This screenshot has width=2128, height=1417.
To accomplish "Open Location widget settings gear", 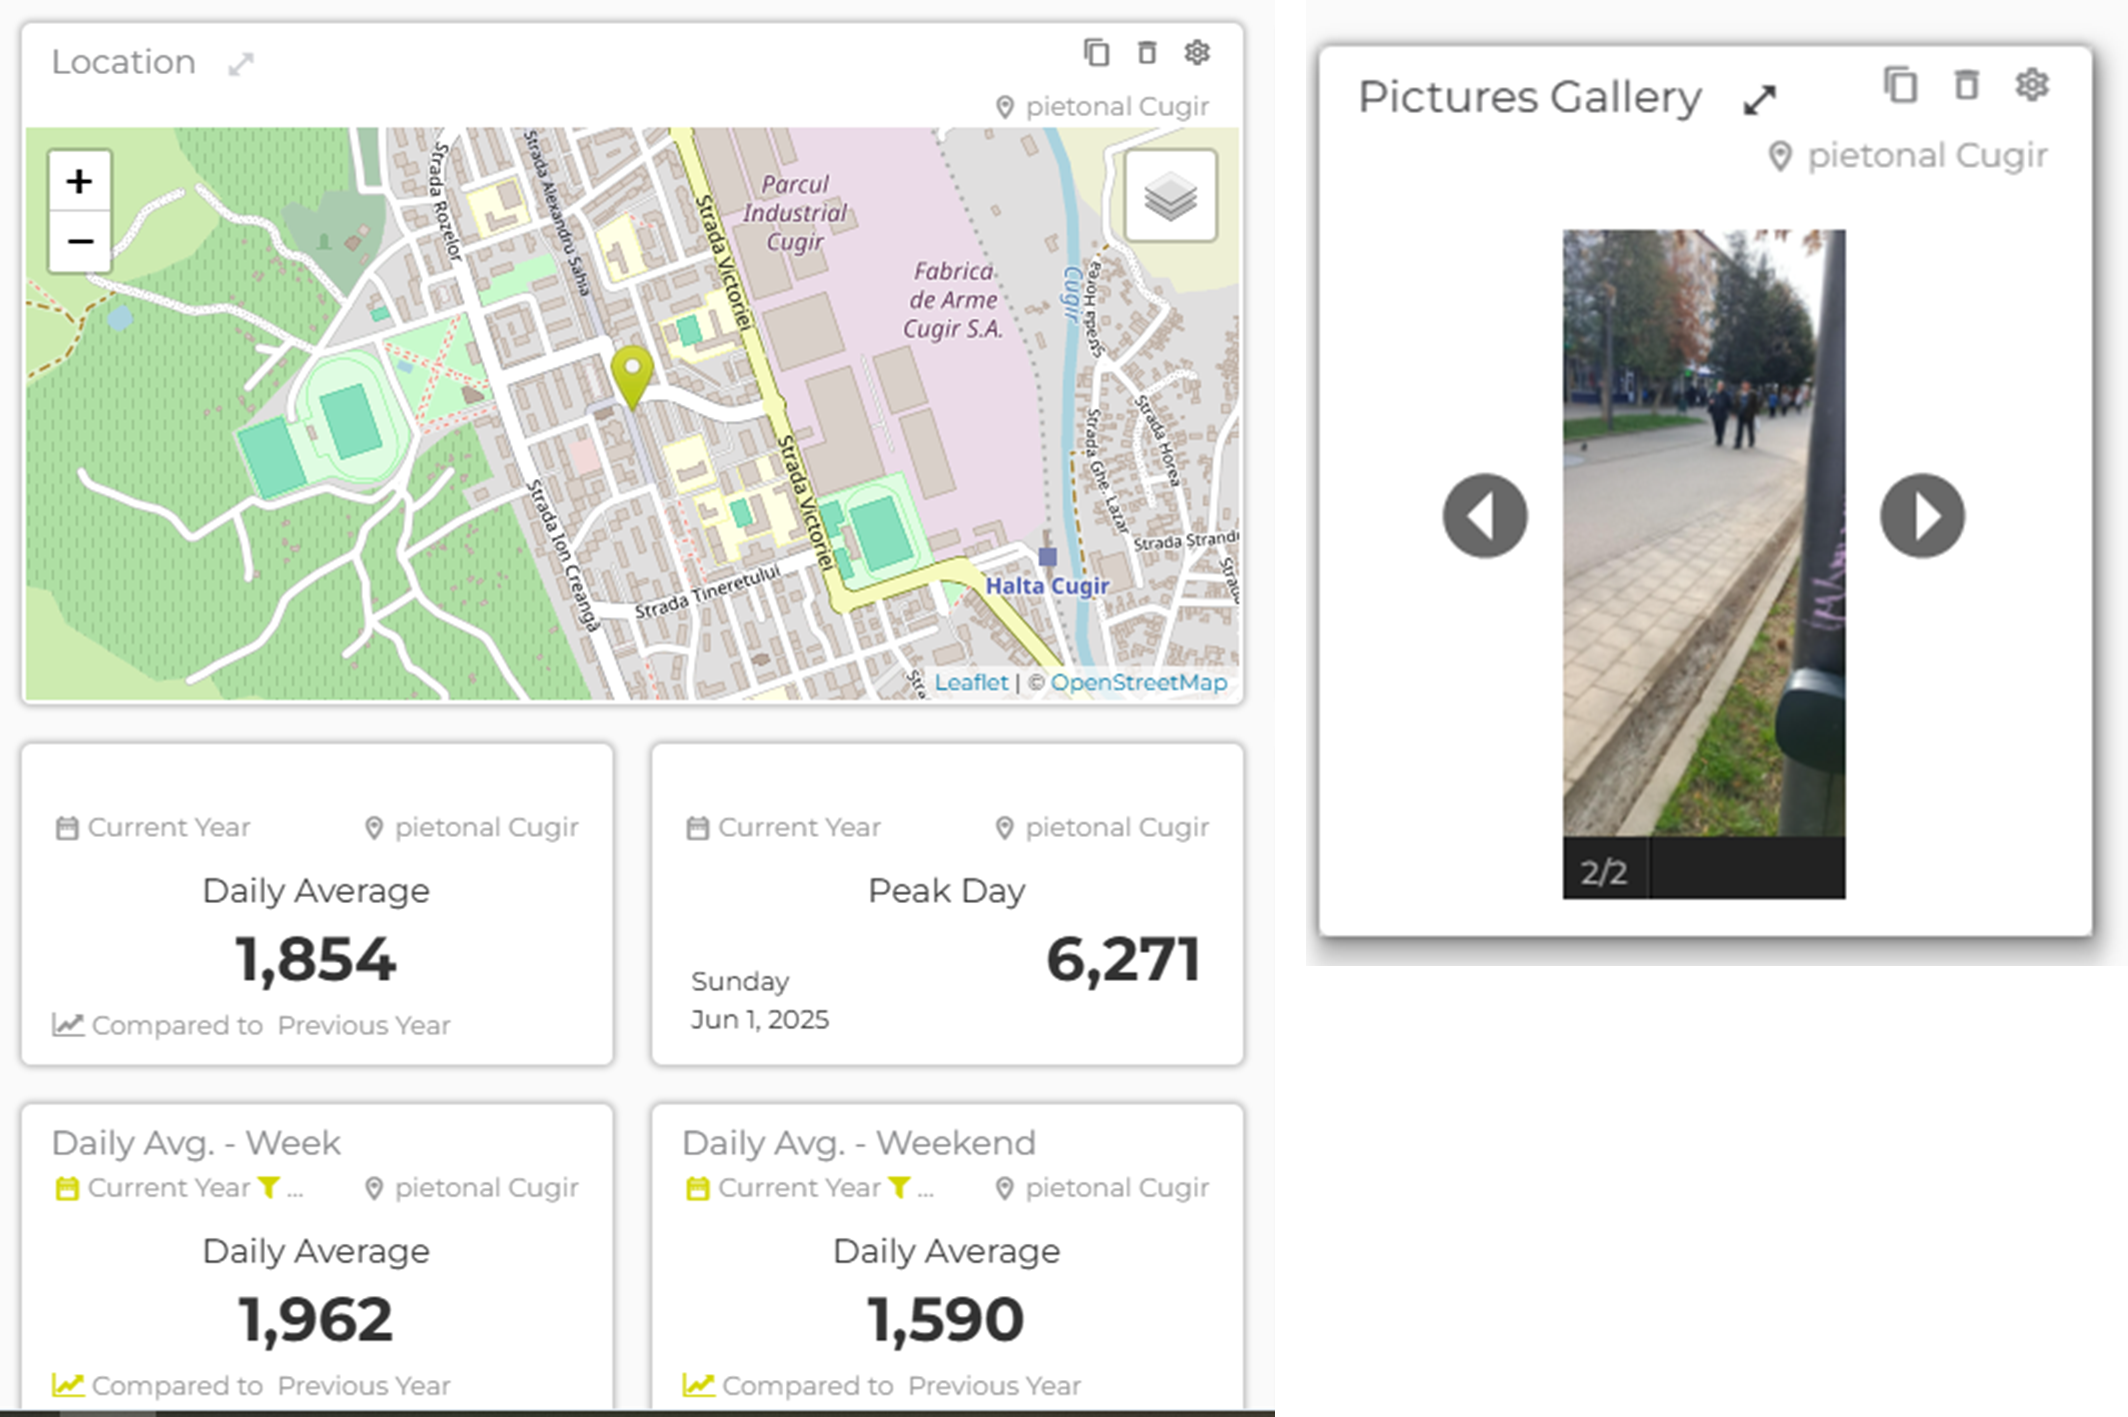I will click(x=1197, y=52).
